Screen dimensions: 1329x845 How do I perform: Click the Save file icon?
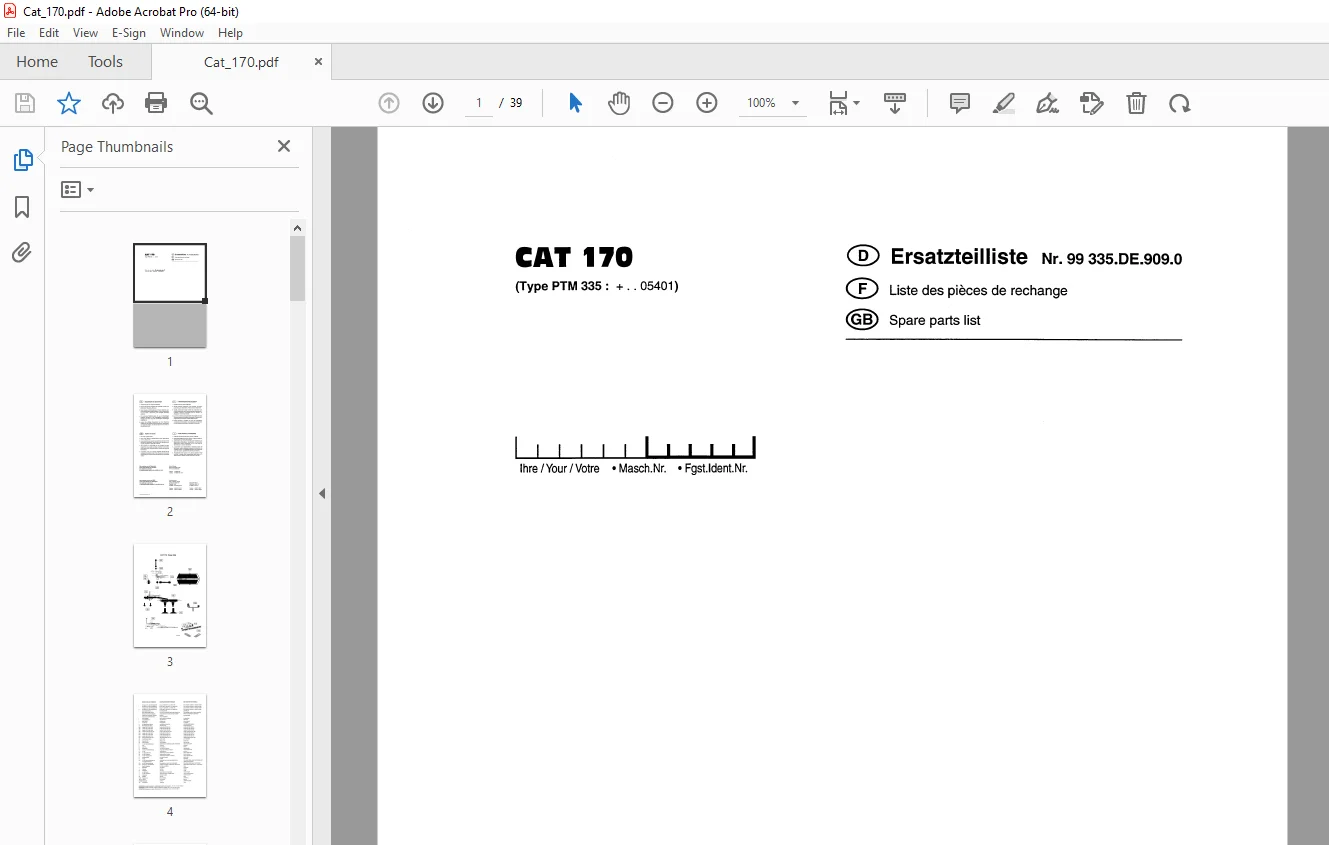[x=25, y=103]
